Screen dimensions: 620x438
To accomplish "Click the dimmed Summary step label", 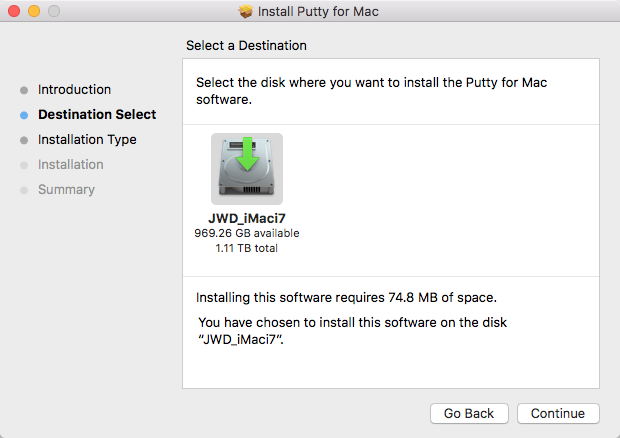I will (x=66, y=190).
